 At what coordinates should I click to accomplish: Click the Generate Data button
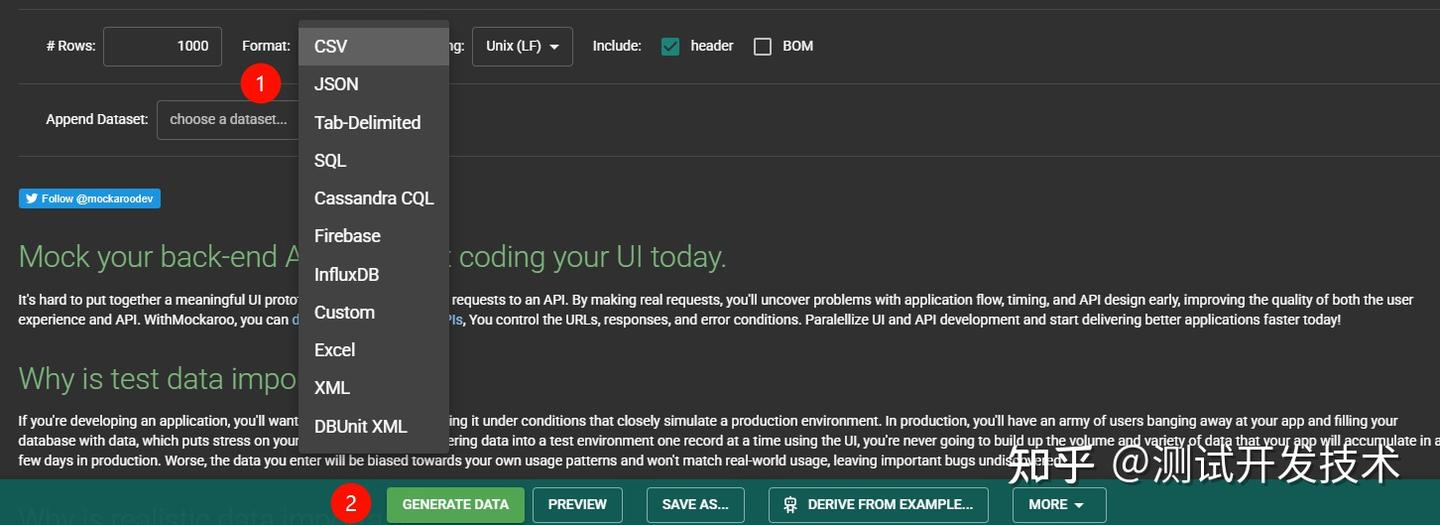455,505
